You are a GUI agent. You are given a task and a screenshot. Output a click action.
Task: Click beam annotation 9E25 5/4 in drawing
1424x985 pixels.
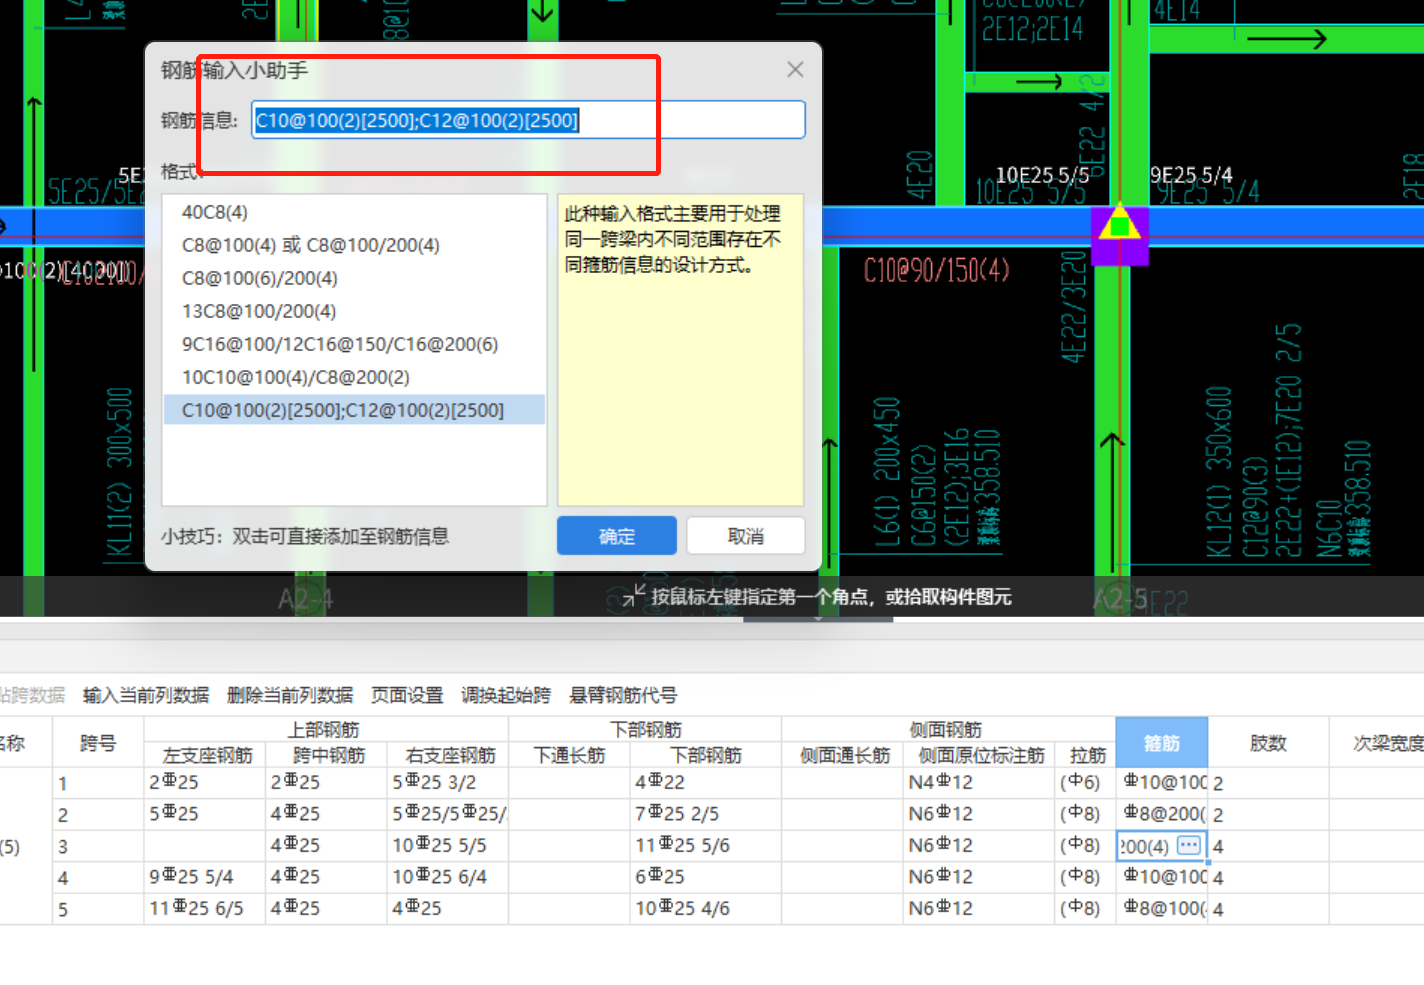(1191, 175)
